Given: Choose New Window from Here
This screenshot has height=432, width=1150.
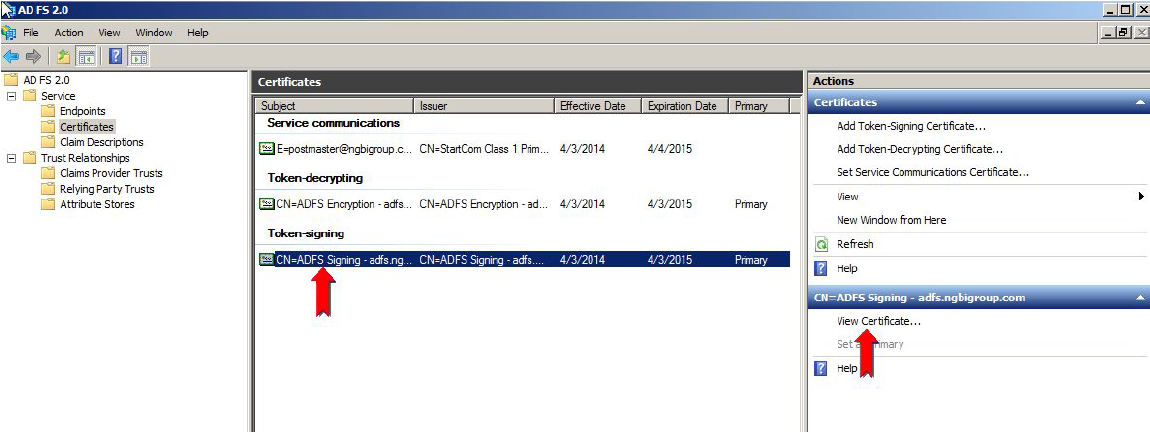Looking at the screenshot, I should [892, 220].
